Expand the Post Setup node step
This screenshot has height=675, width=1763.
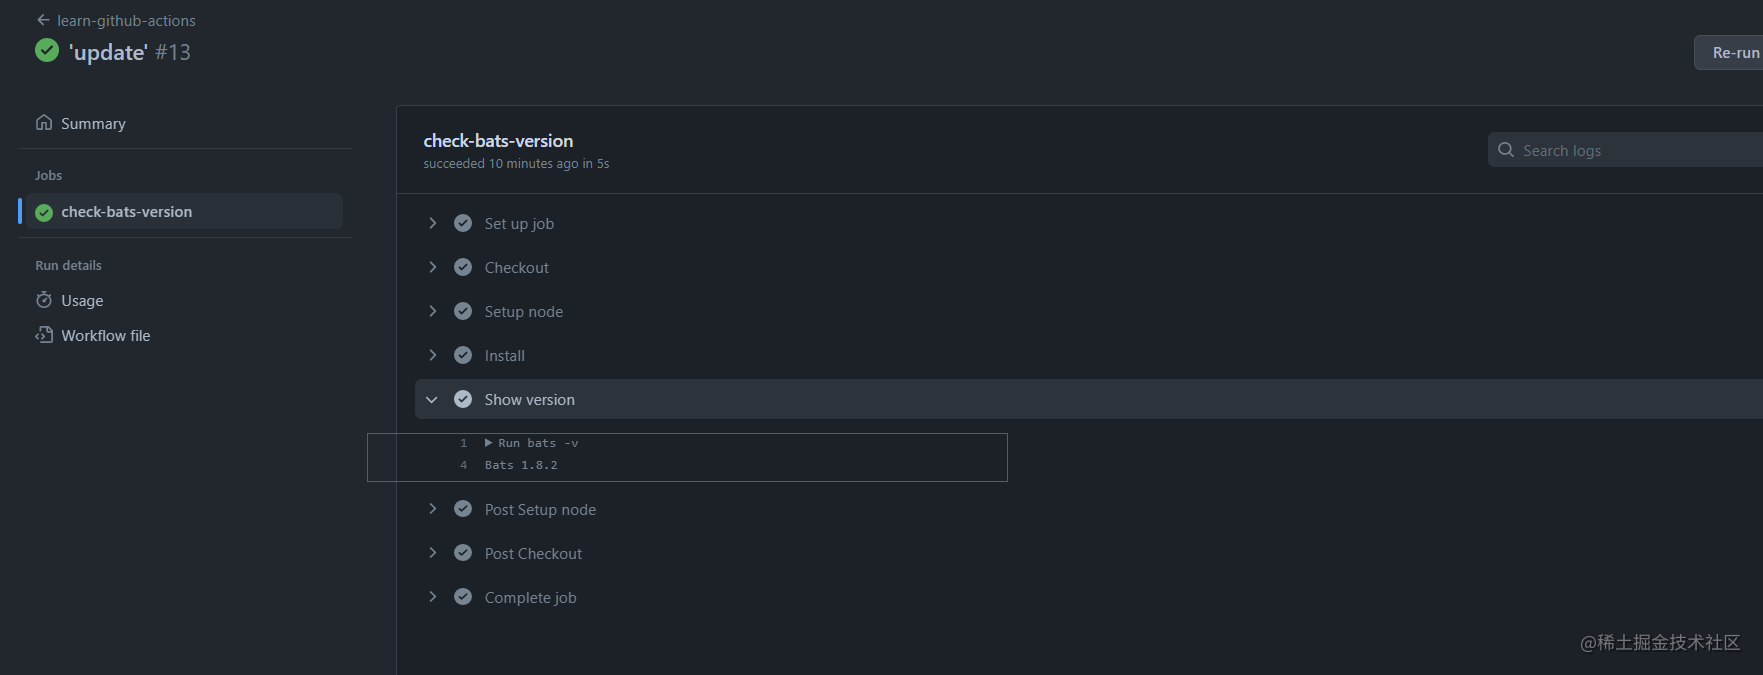pyautogui.click(x=432, y=509)
